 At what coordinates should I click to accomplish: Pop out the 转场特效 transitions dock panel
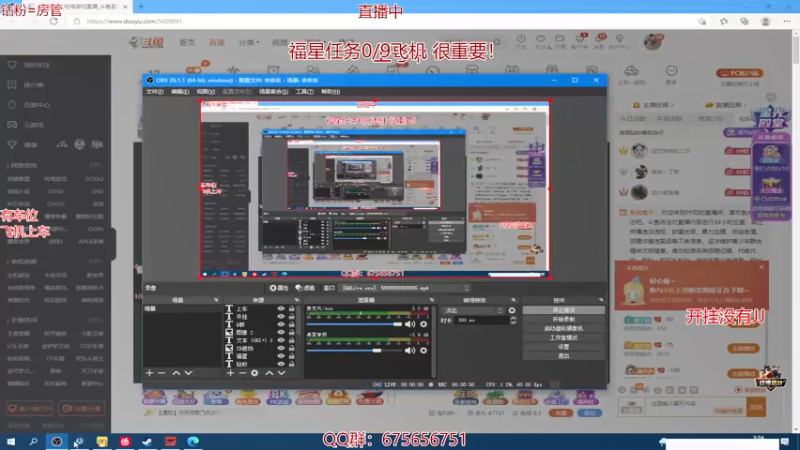pos(513,300)
